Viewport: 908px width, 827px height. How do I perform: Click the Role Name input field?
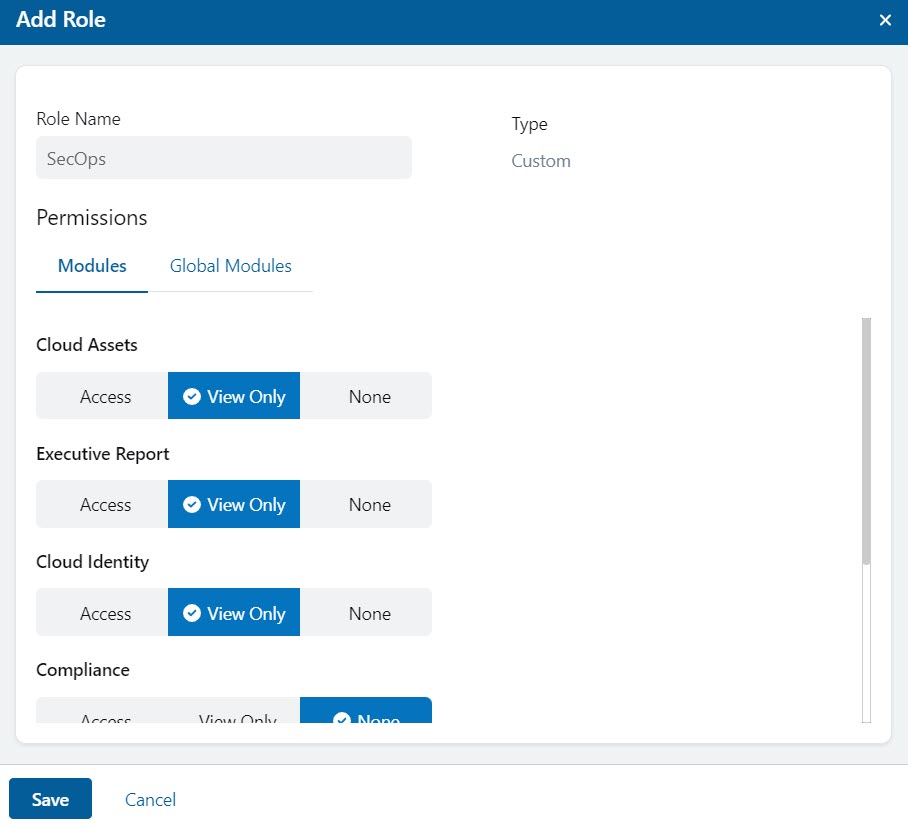coord(223,157)
